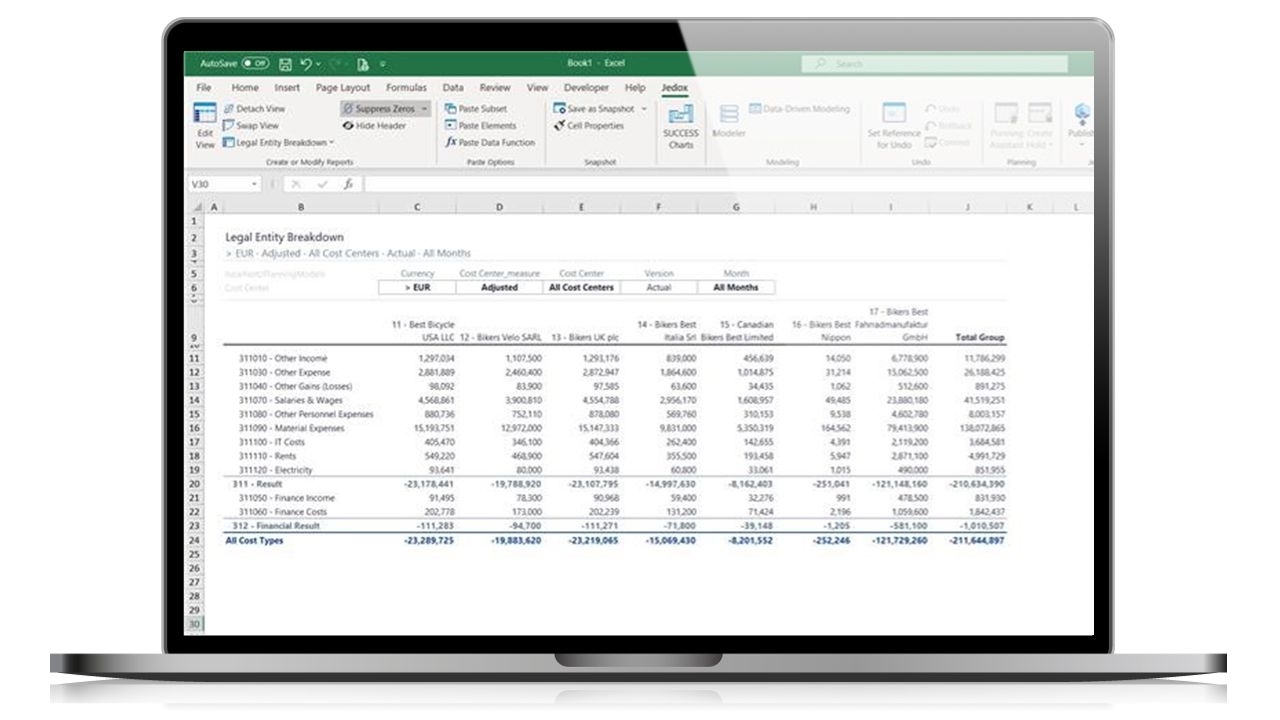Toggle the AutoSave switch

(x=255, y=63)
